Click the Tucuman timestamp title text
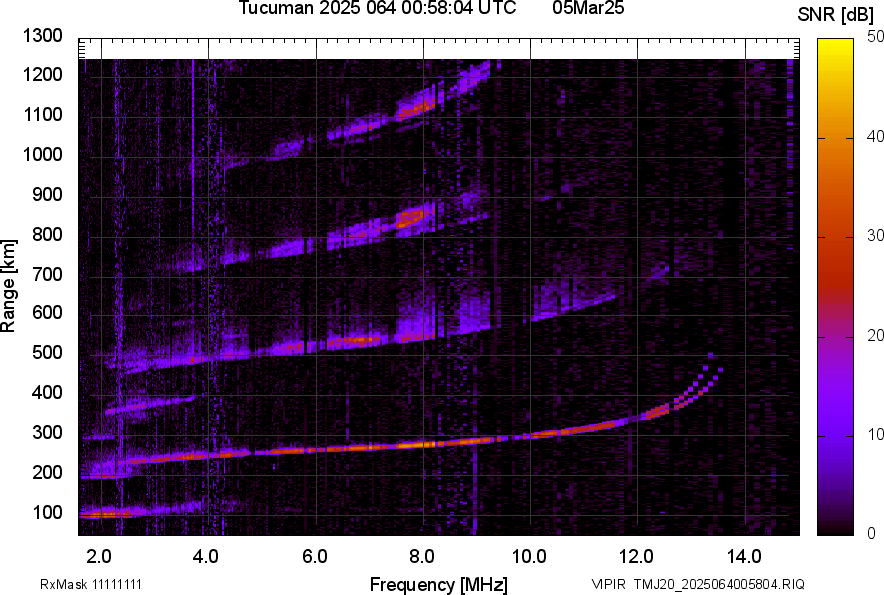This screenshot has height=595, width=884. point(377,9)
